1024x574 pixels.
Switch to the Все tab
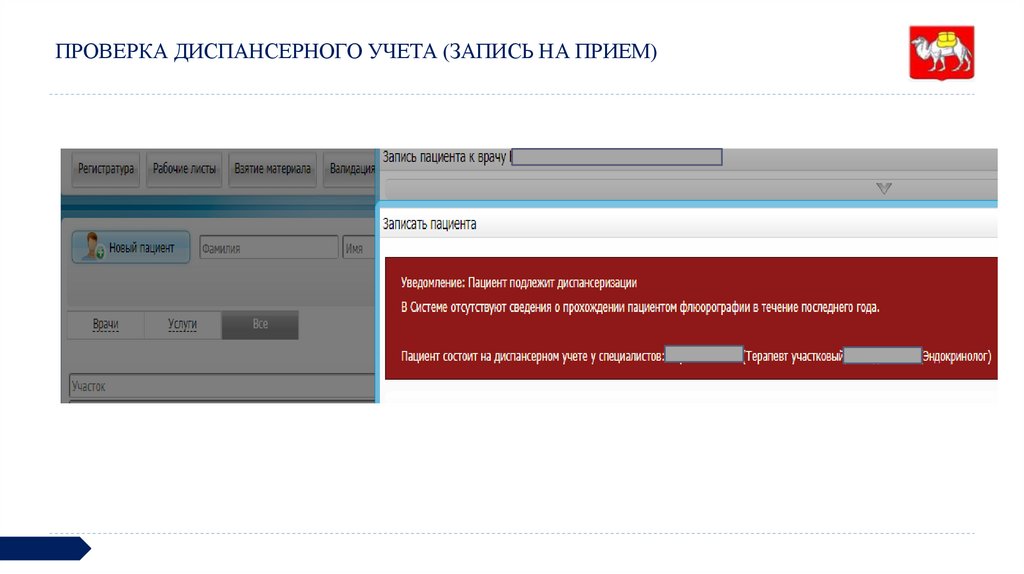click(260, 325)
